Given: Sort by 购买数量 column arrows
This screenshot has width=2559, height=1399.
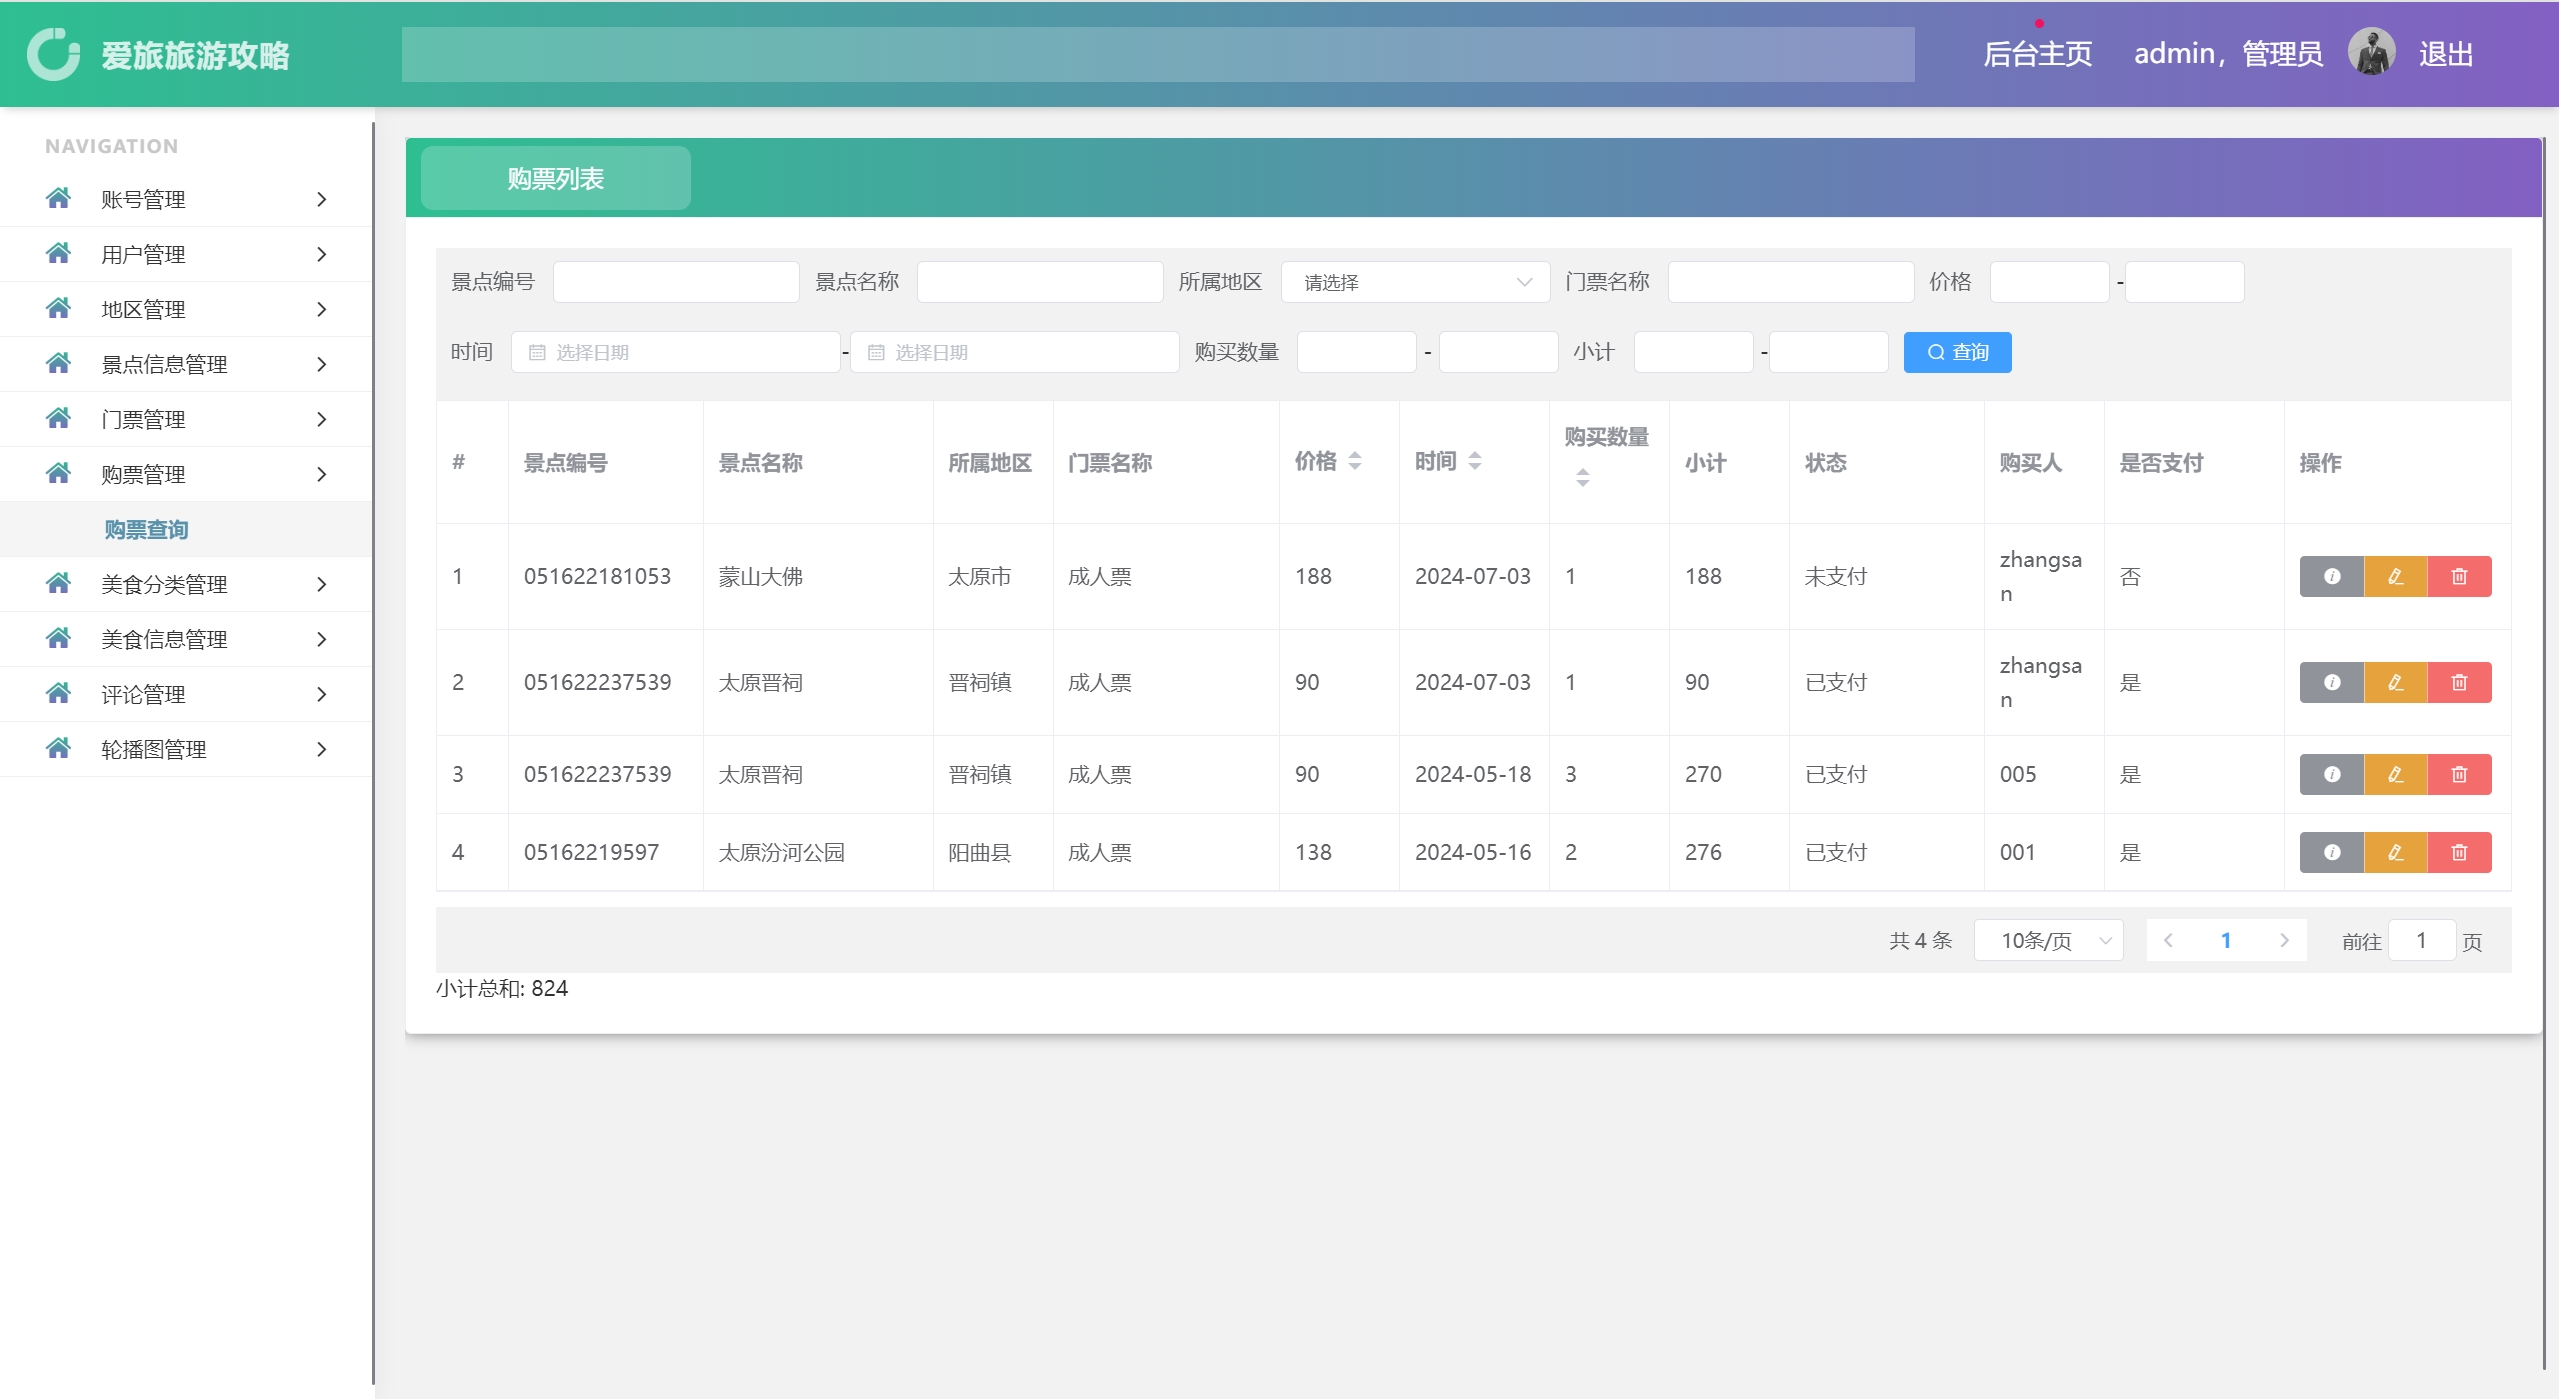Looking at the screenshot, I should click(x=1582, y=478).
